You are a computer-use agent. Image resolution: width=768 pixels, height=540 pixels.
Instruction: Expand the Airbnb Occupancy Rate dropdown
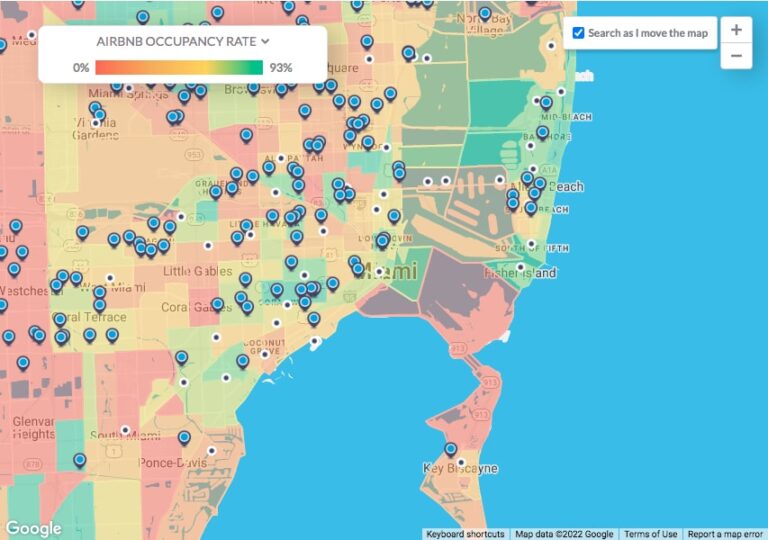click(182, 41)
